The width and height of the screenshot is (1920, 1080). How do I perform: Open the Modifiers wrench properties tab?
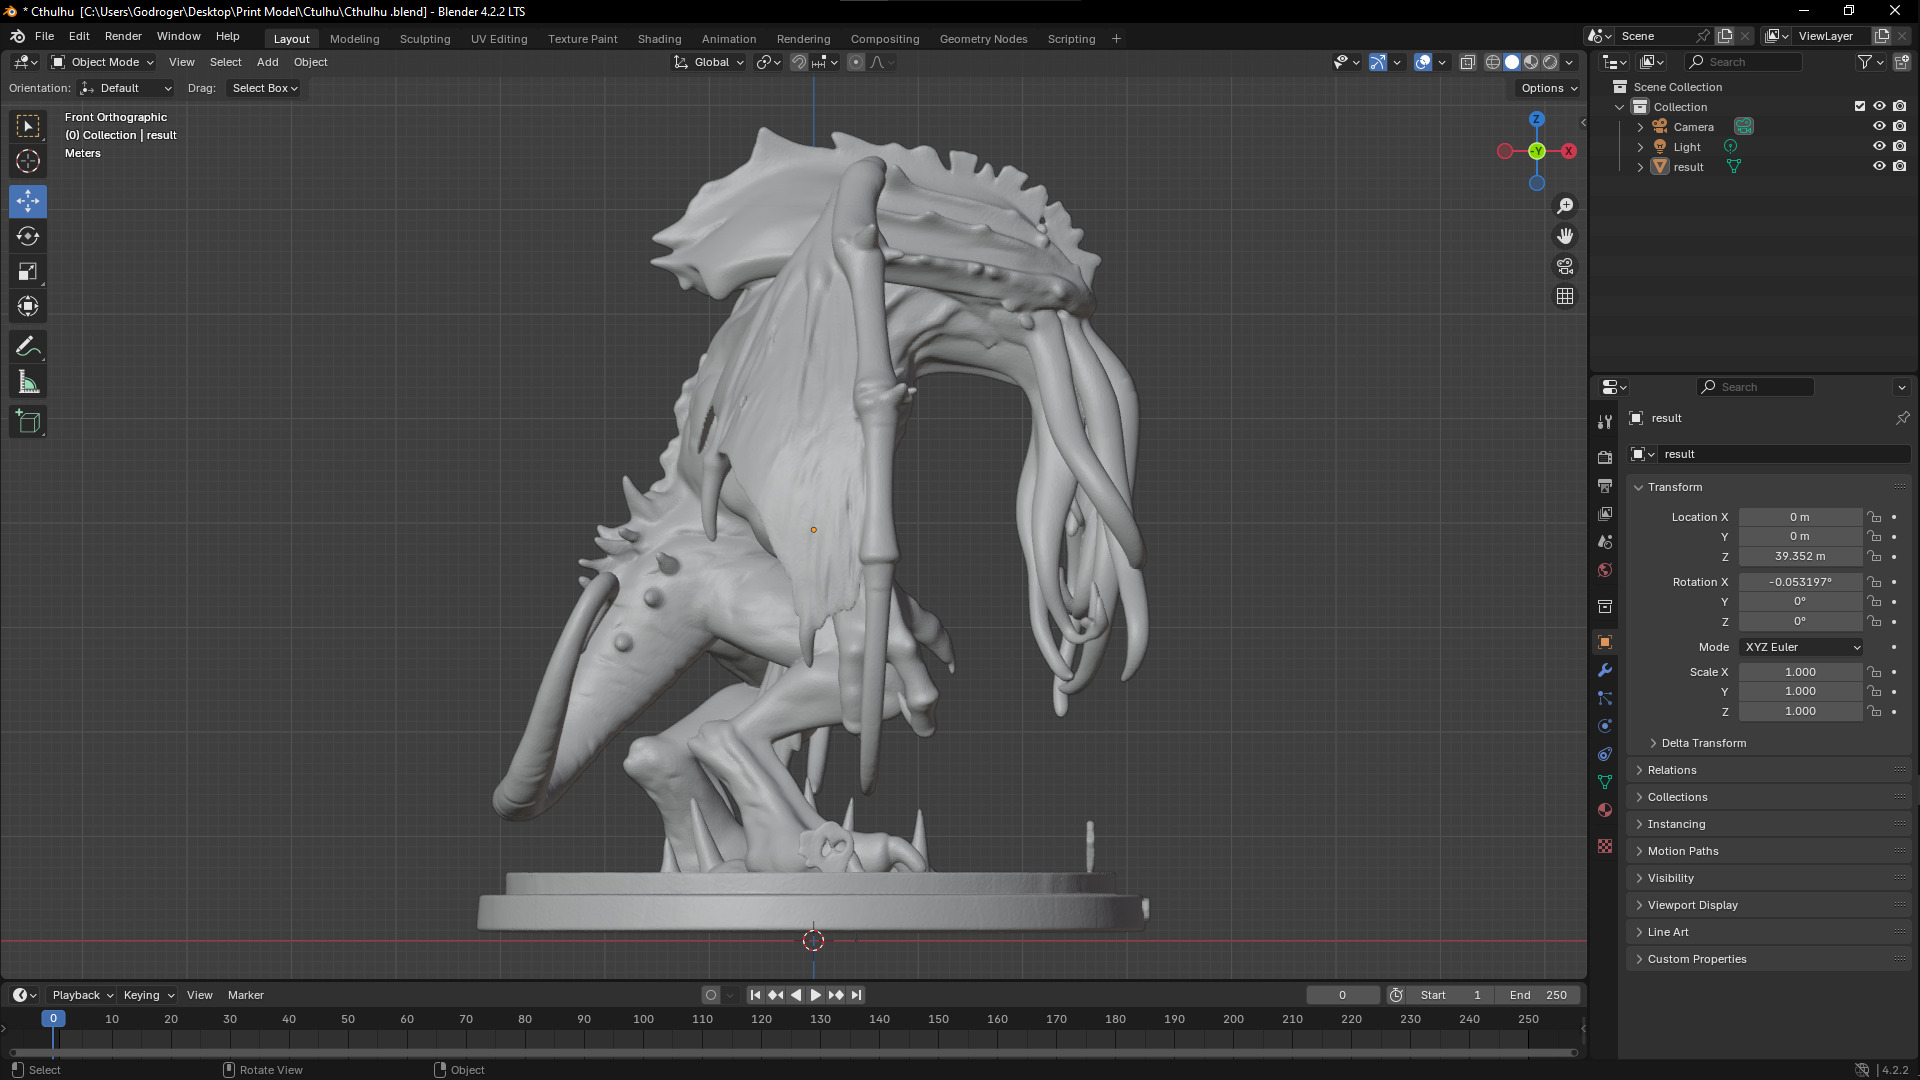click(1605, 670)
